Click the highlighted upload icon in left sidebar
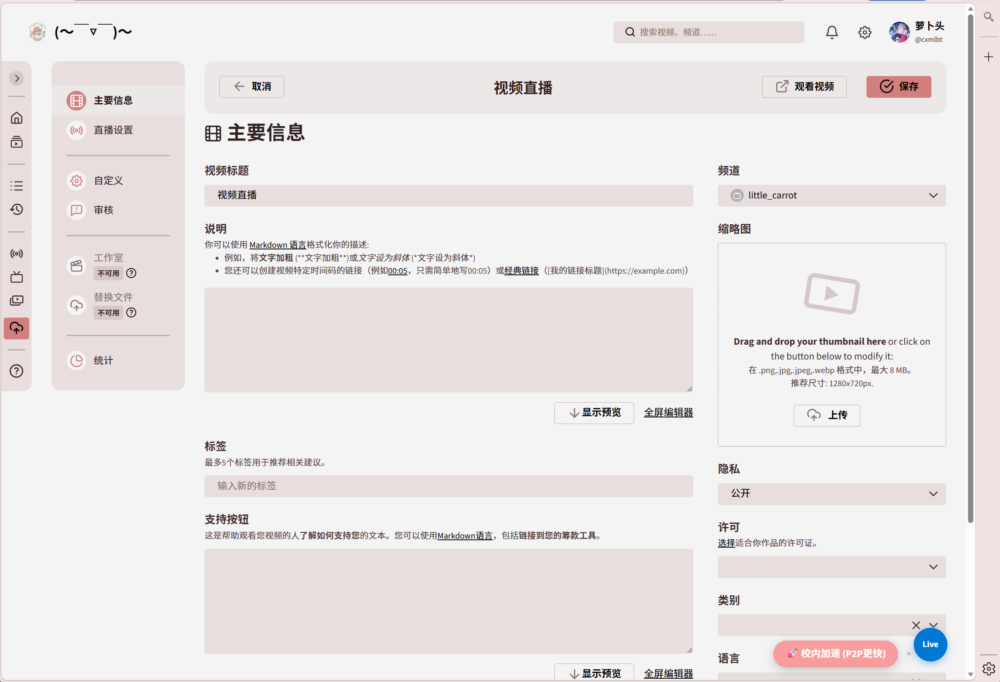 tap(16, 328)
